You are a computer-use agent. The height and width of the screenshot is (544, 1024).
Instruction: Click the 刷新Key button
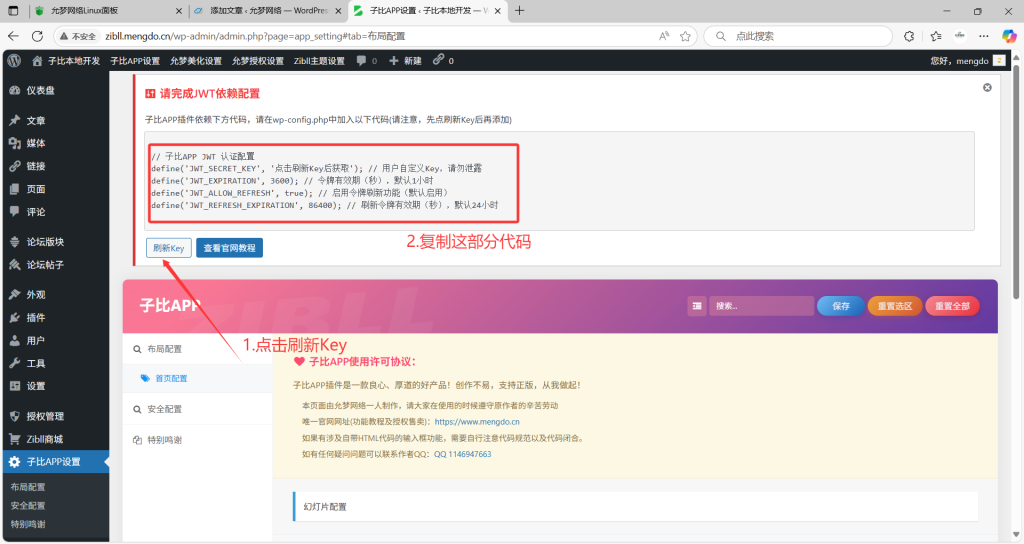168,248
